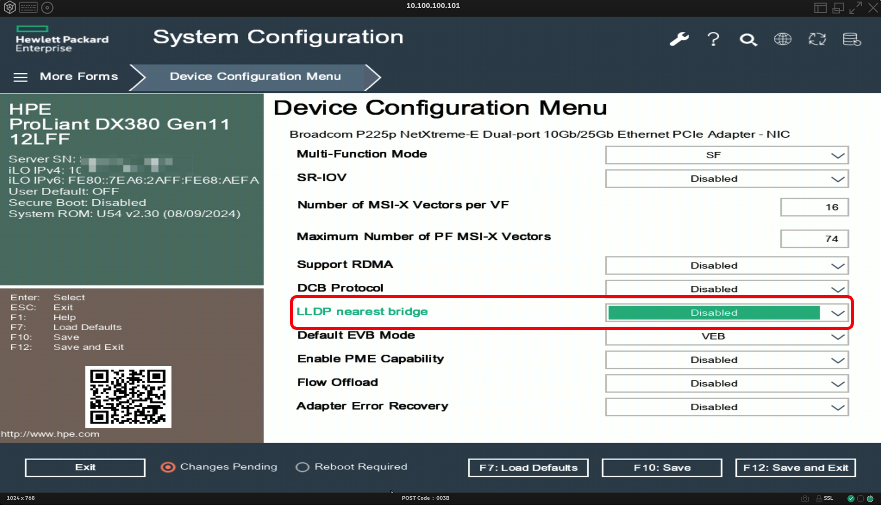Screen dimensions: 881x505
Task: Click the Default EVB Mode label
Action: 356,335
